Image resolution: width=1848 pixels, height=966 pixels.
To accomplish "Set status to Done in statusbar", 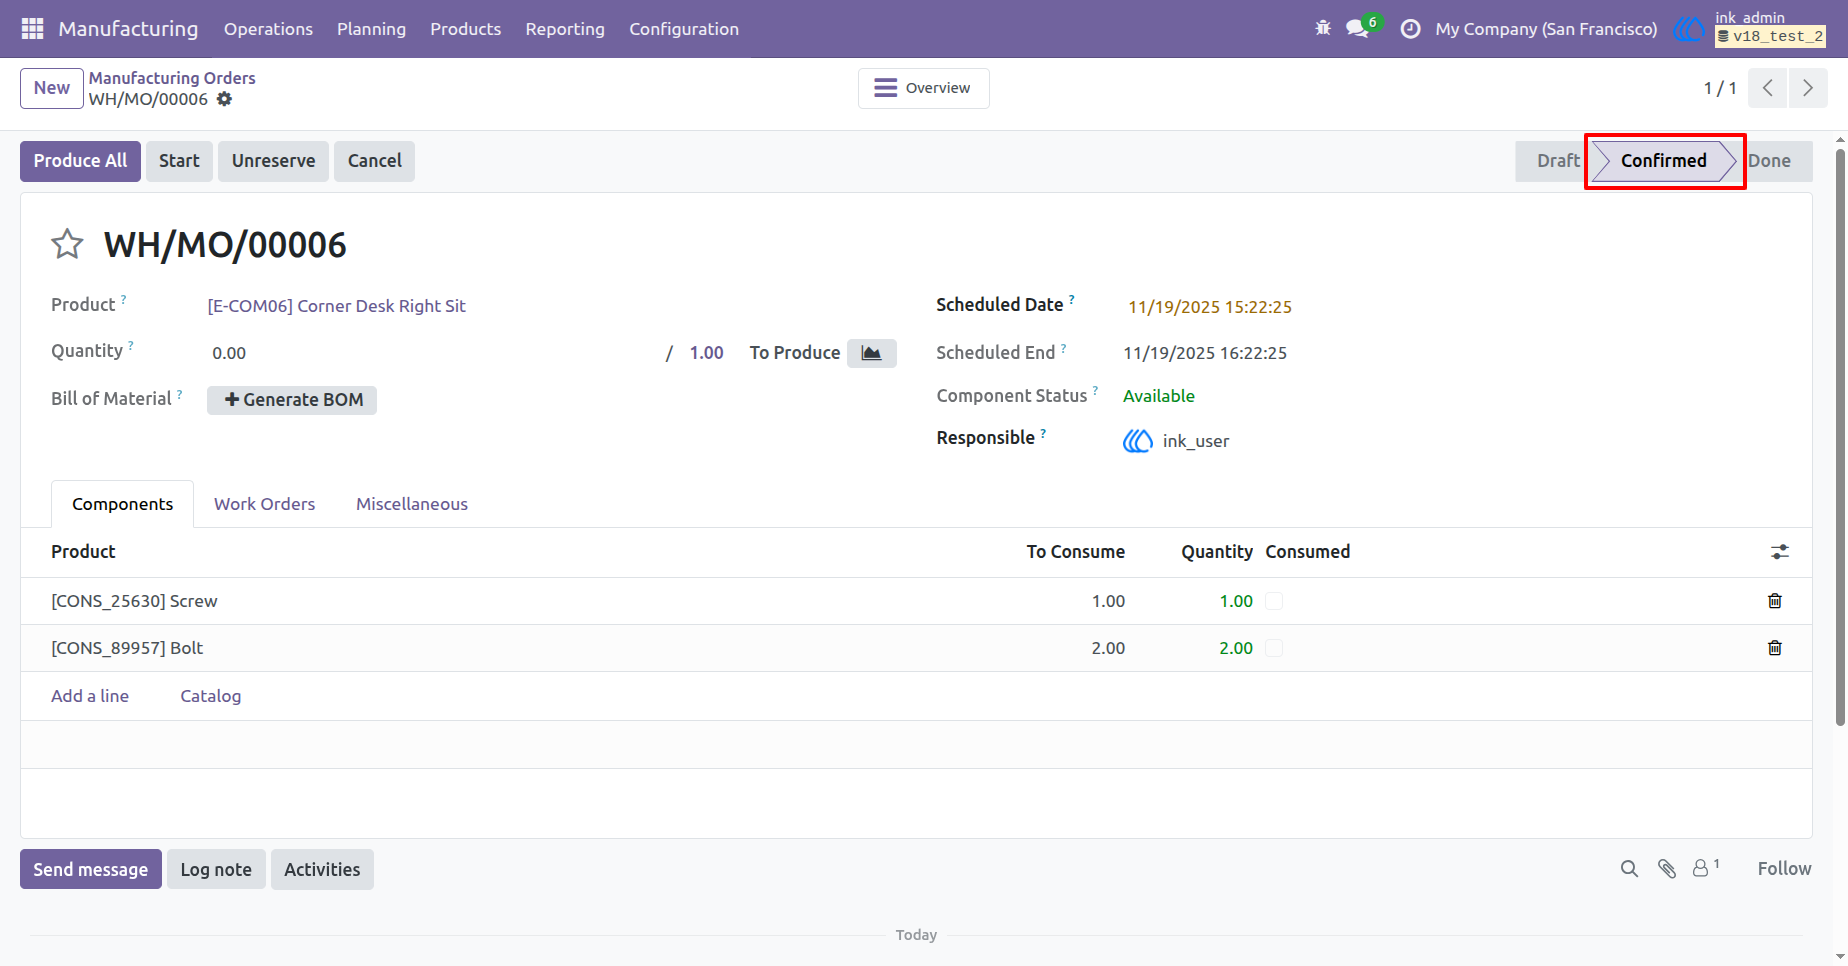I will click(1775, 161).
